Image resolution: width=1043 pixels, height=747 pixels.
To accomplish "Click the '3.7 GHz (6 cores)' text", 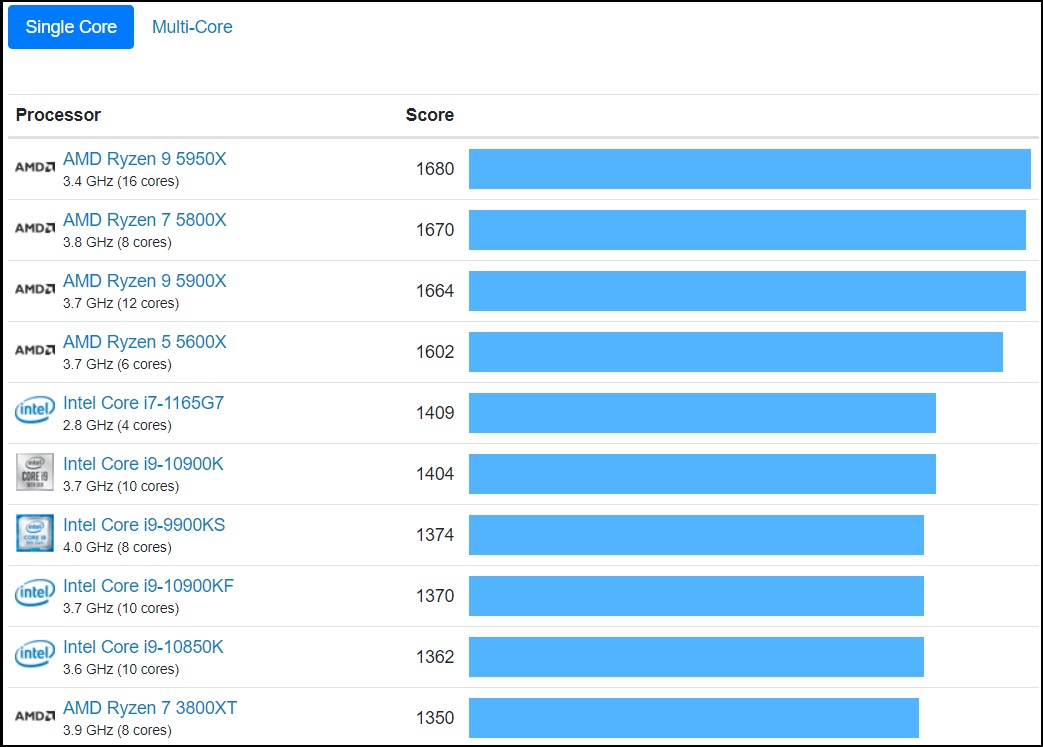I will click(x=117, y=365).
